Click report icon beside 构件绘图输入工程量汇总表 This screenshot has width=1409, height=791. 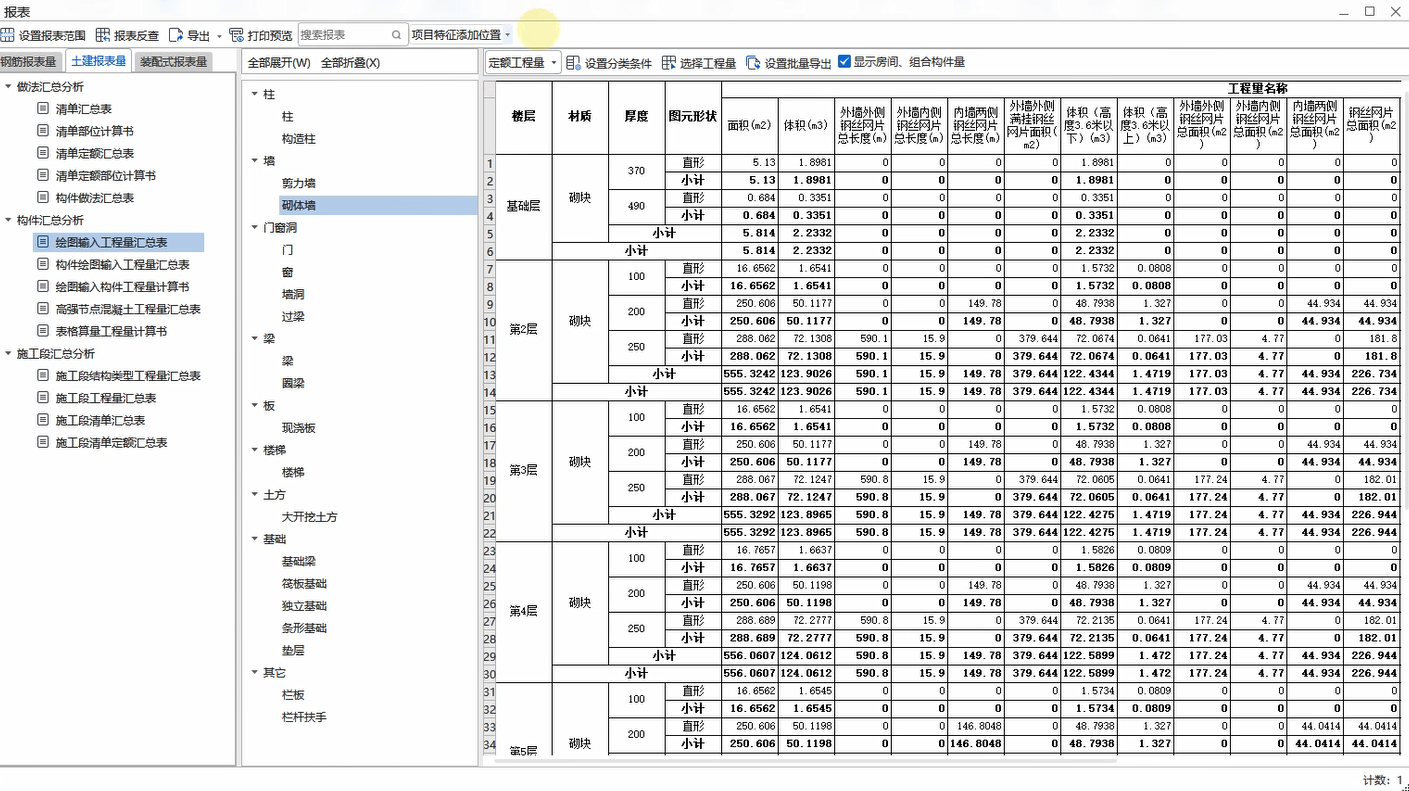(43, 264)
